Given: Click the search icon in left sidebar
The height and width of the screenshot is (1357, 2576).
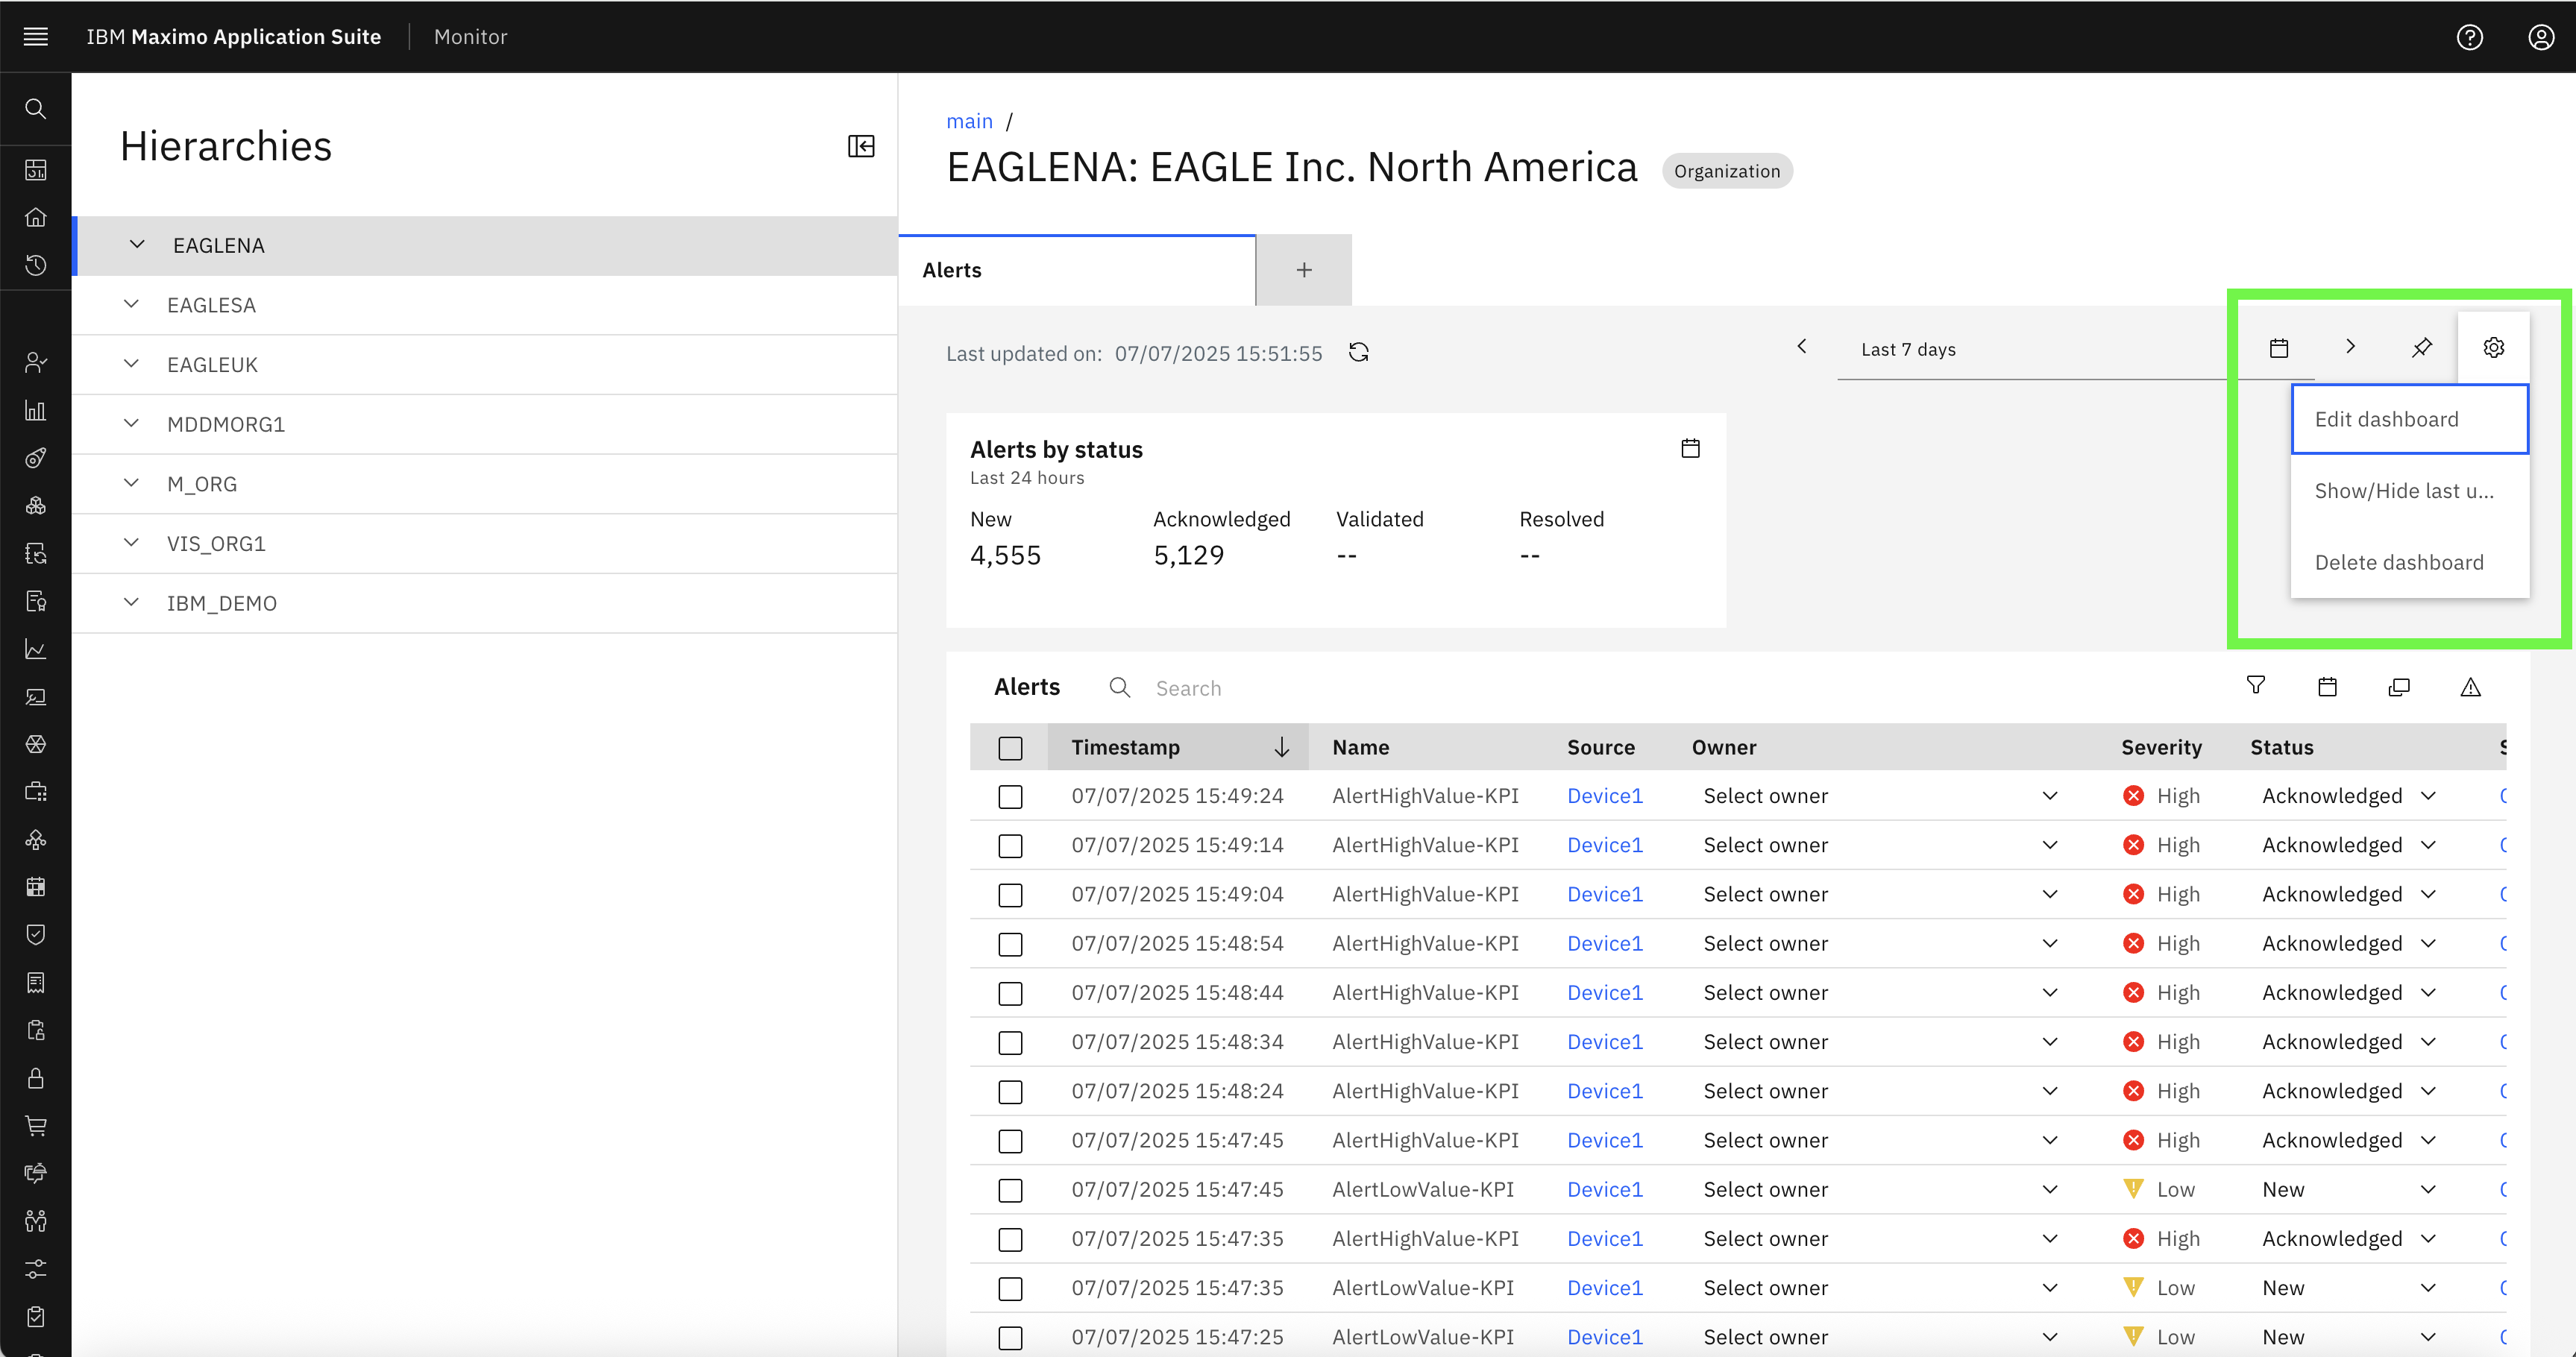Looking at the screenshot, I should pos(36,109).
